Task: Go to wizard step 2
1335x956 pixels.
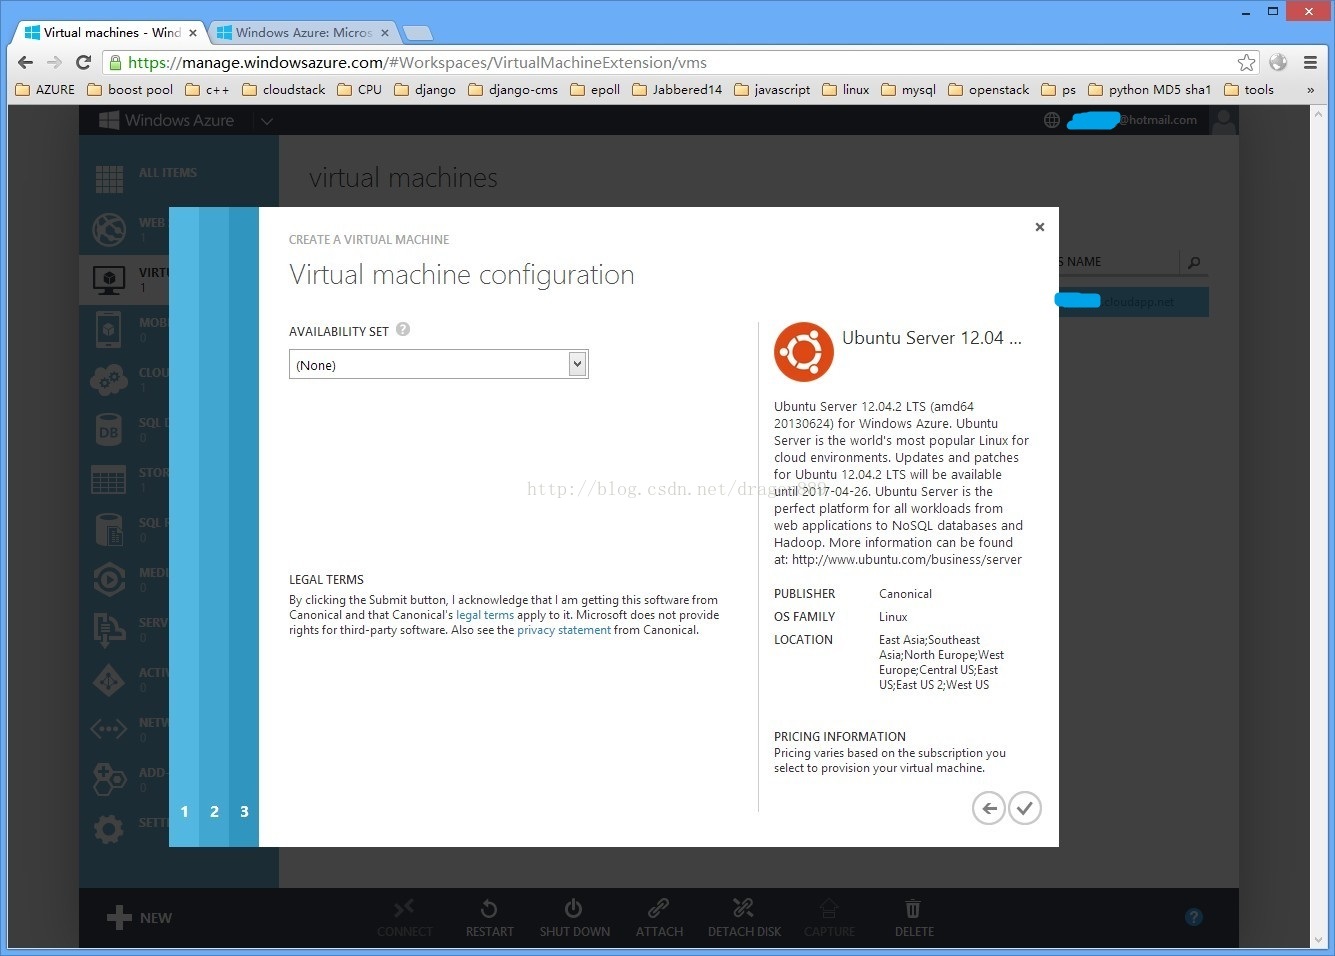Action: click(x=214, y=811)
